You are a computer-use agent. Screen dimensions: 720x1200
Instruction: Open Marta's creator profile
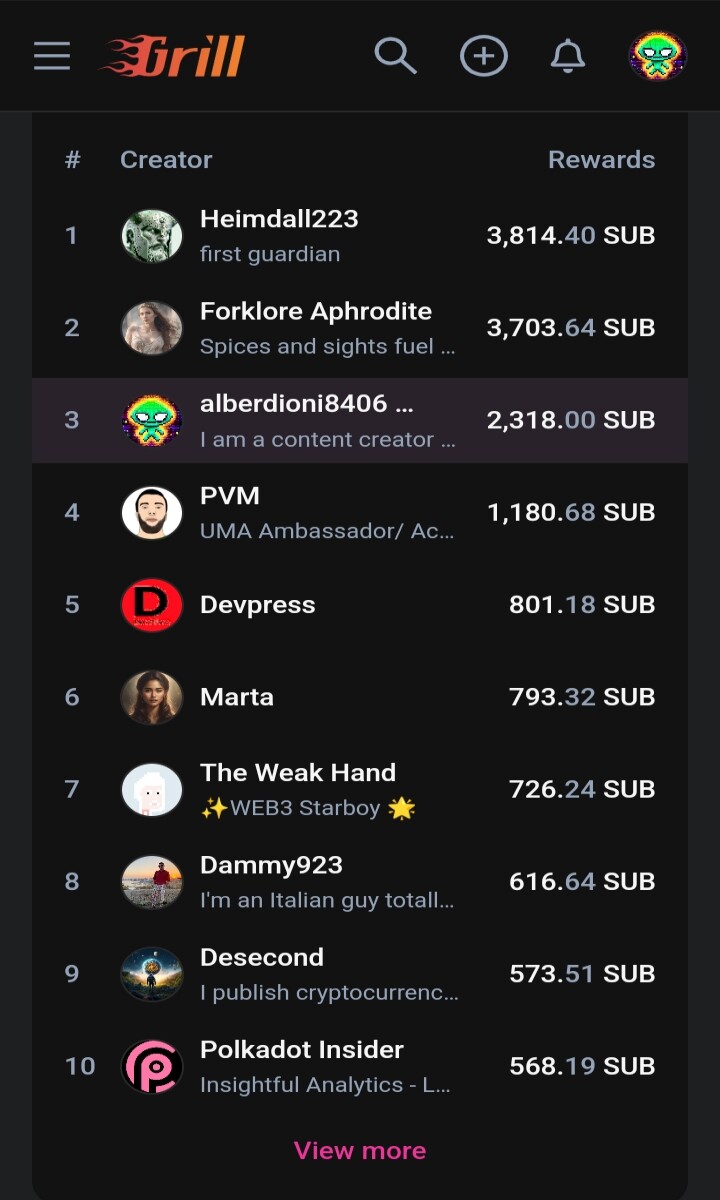(x=237, y=697)
